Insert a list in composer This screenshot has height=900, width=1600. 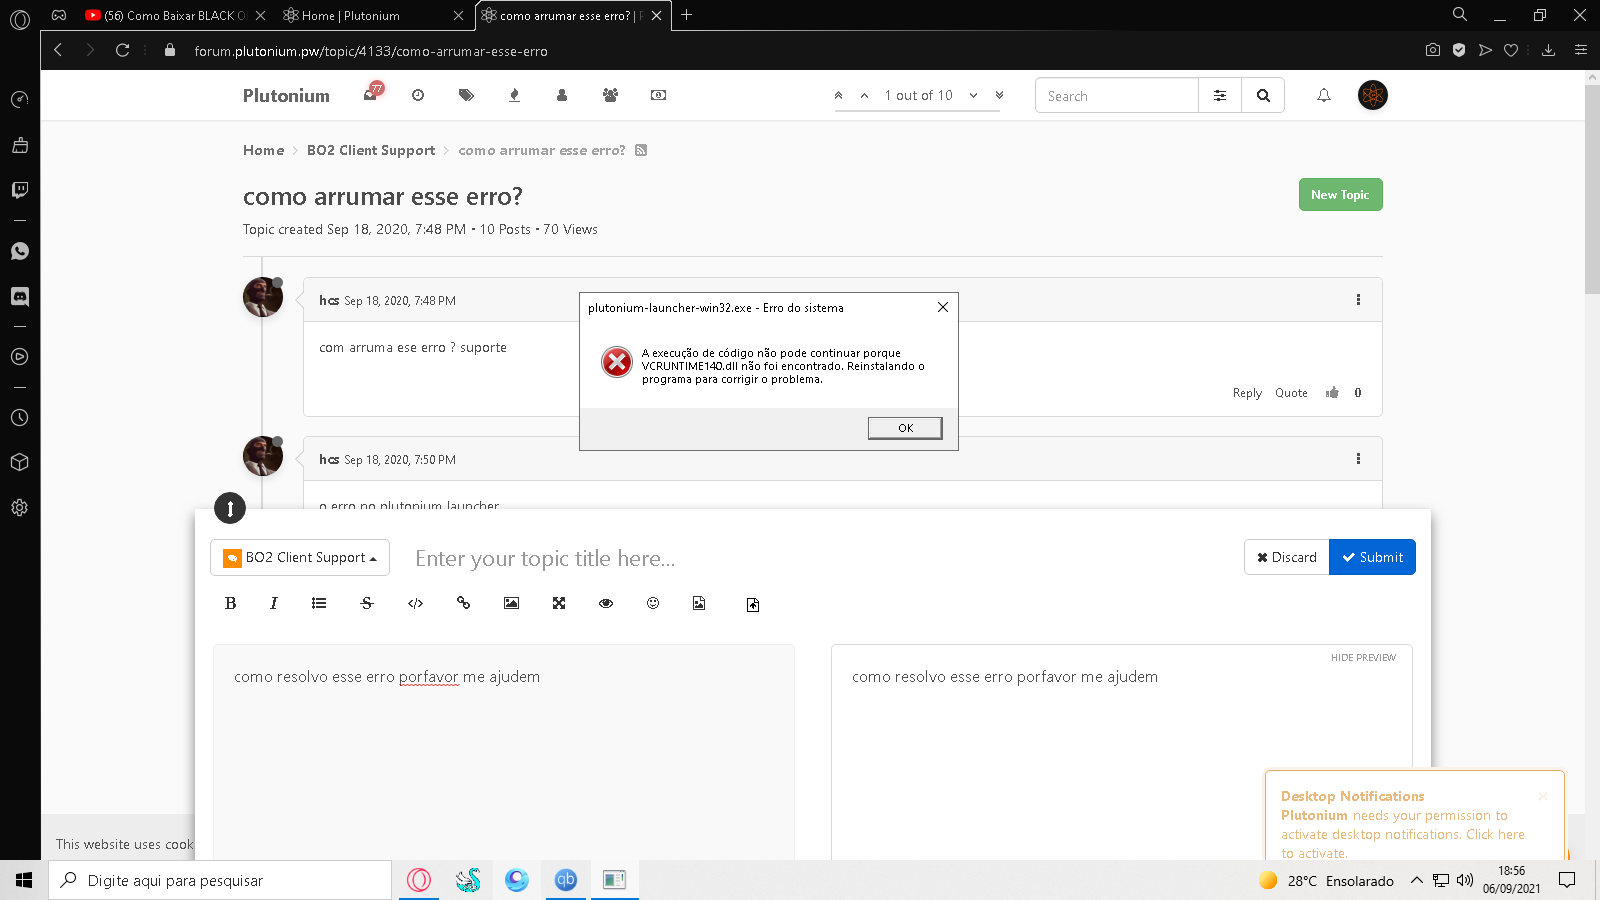click(319, 603)
